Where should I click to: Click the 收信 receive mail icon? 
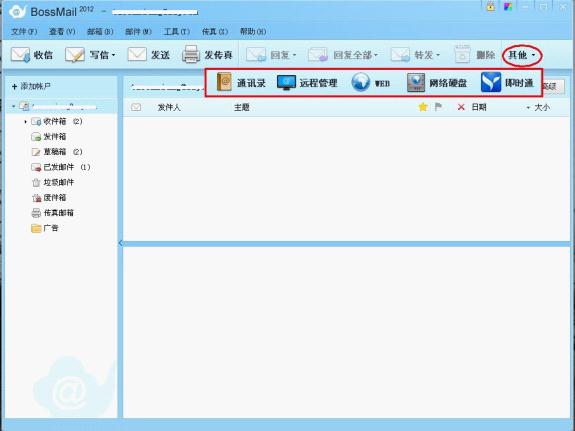tap(20, 55)
